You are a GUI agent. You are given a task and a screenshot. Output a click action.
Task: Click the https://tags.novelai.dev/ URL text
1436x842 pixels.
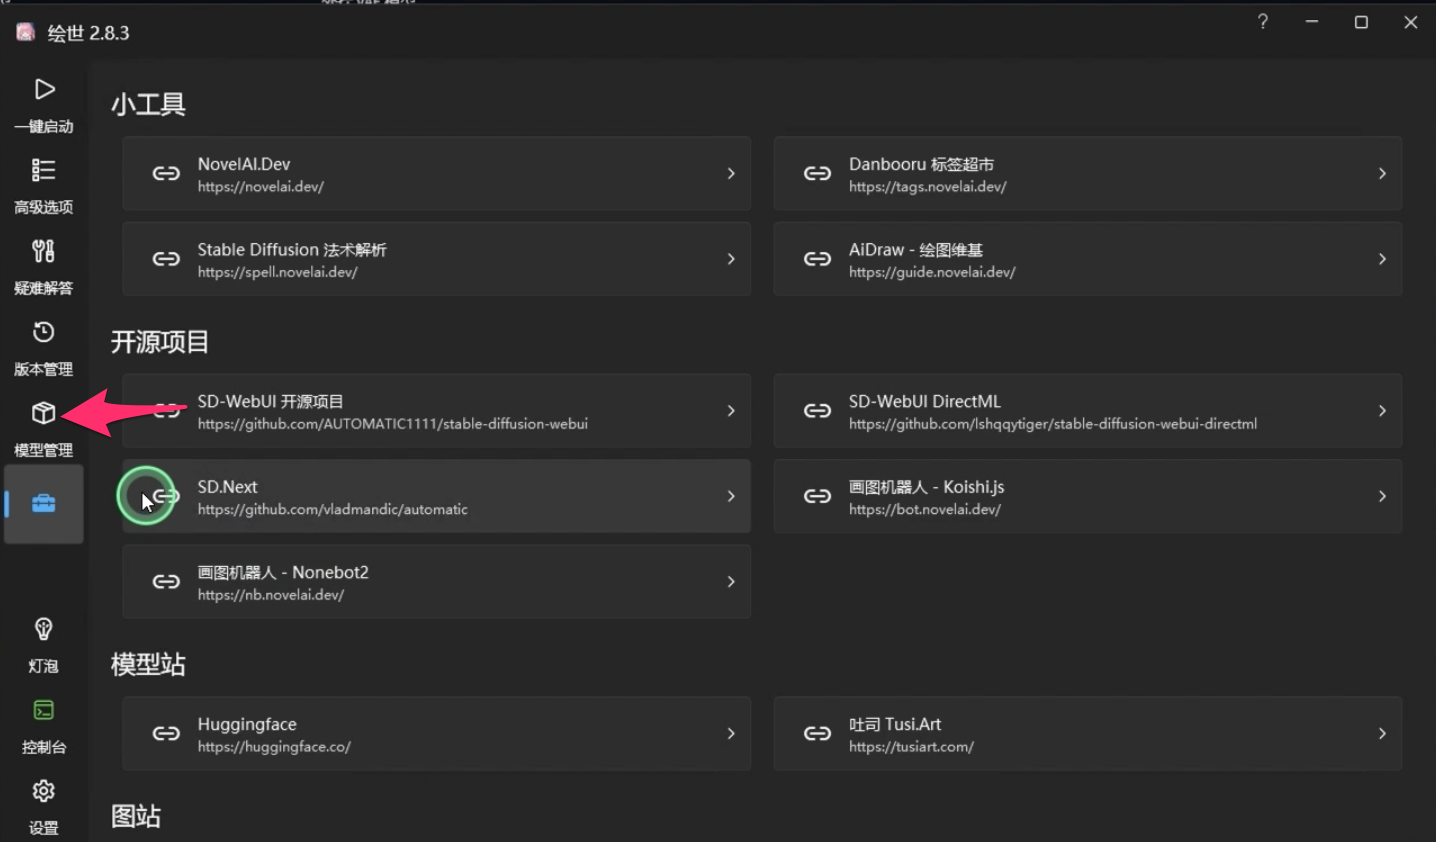[x=927, y=187]
